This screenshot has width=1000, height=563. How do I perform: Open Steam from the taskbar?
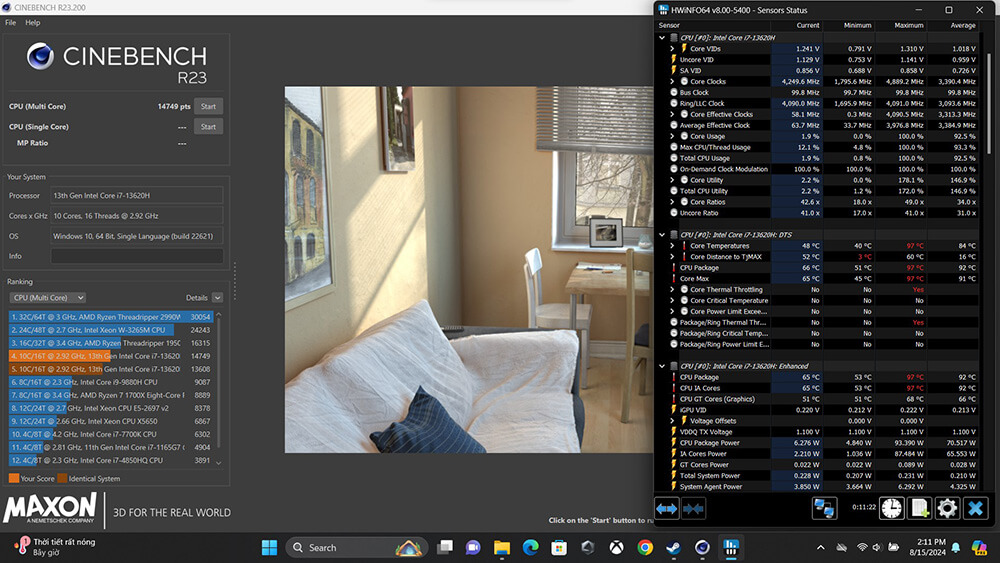[673, 548]
